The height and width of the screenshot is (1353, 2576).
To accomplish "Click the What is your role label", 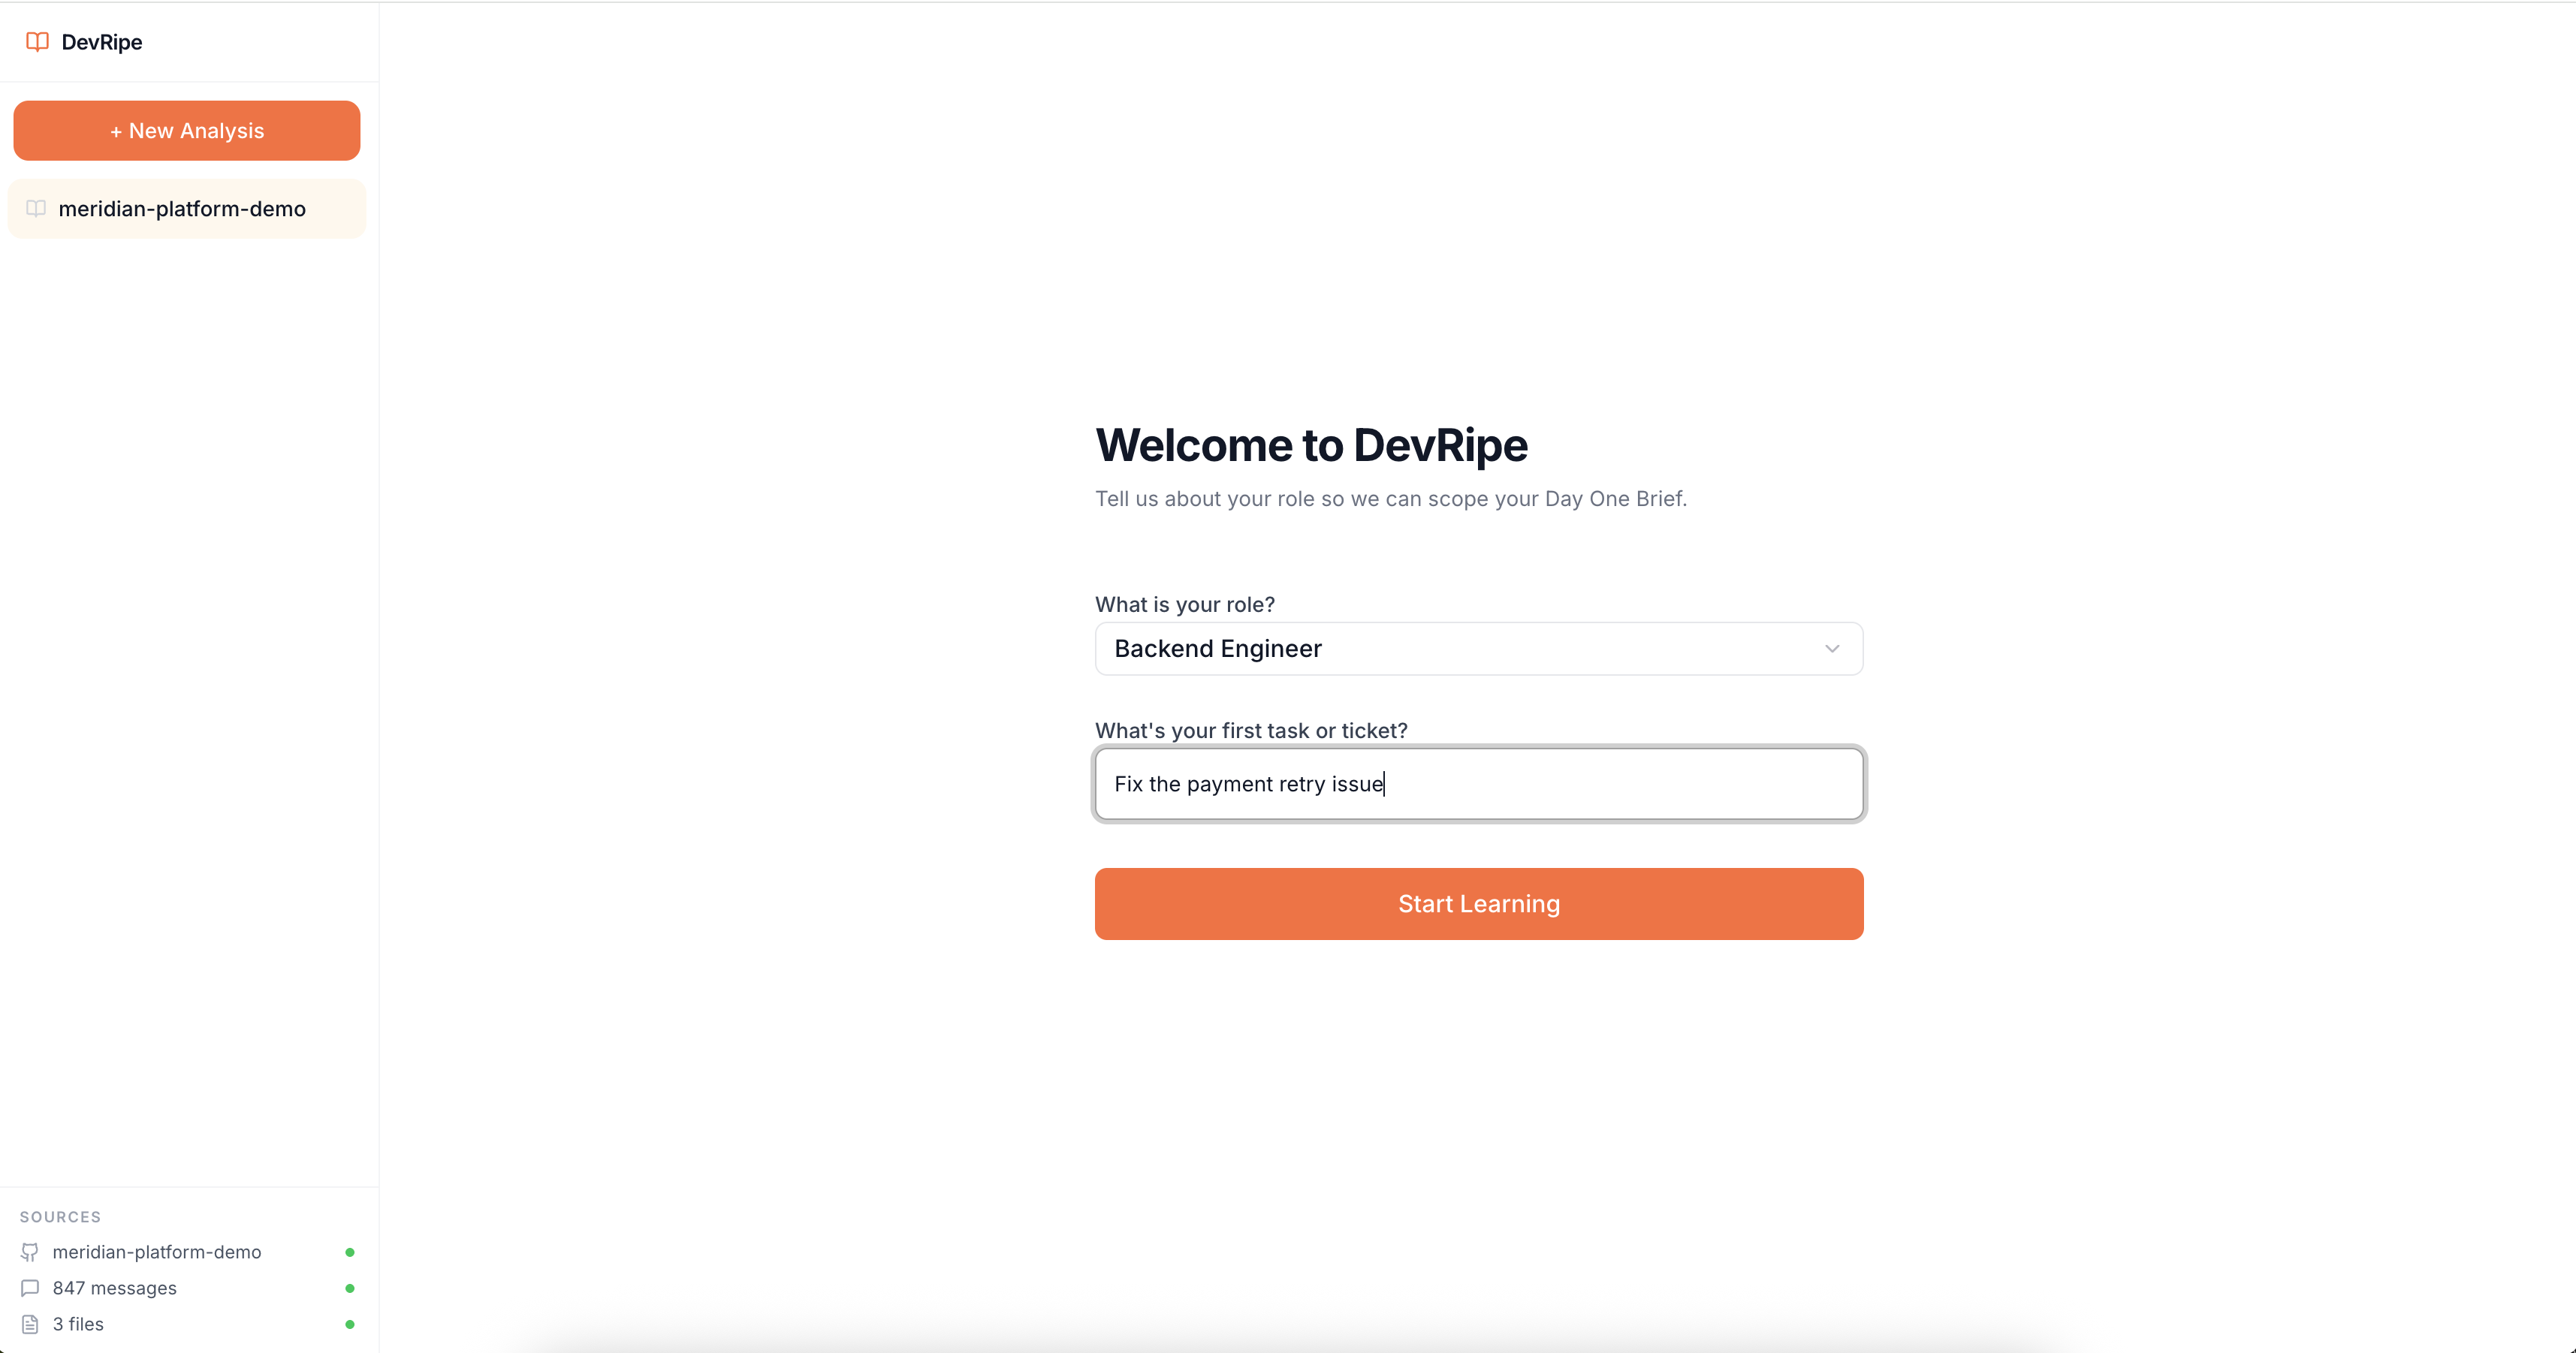I will tap(1184, 604).
